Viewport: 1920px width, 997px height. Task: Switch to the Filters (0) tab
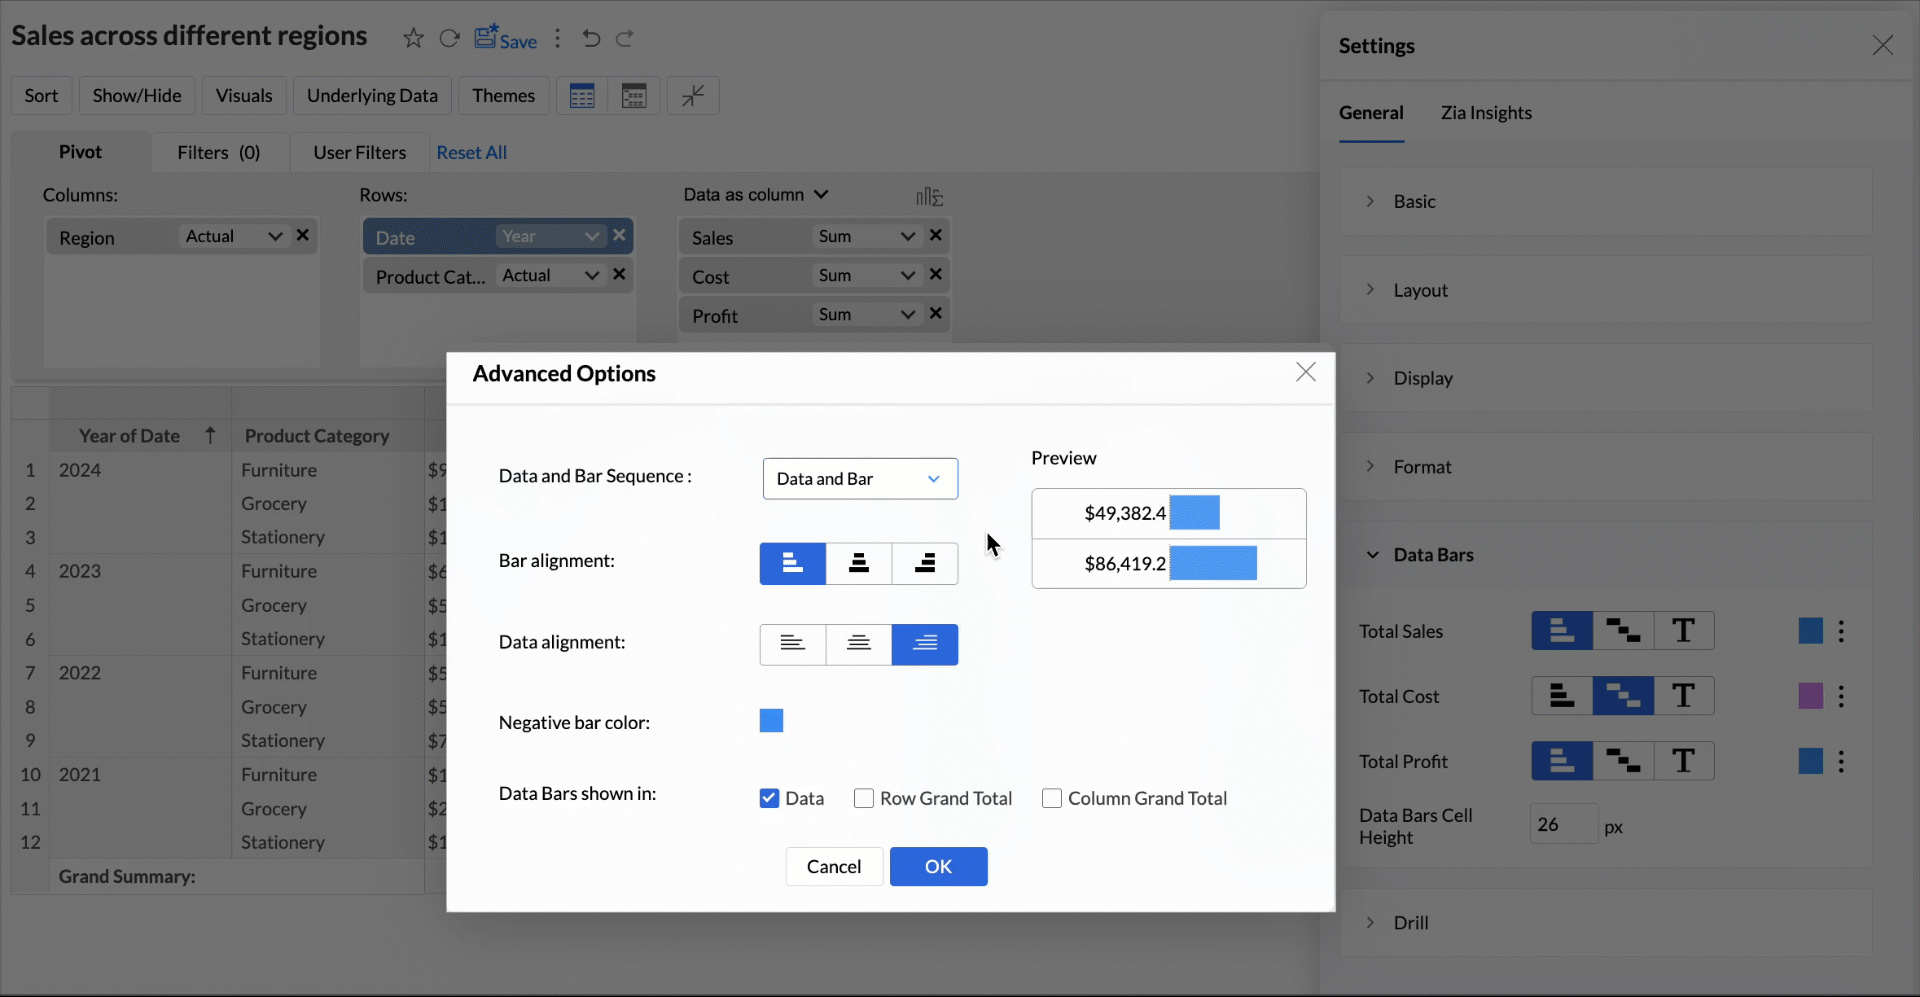[219, 153]
